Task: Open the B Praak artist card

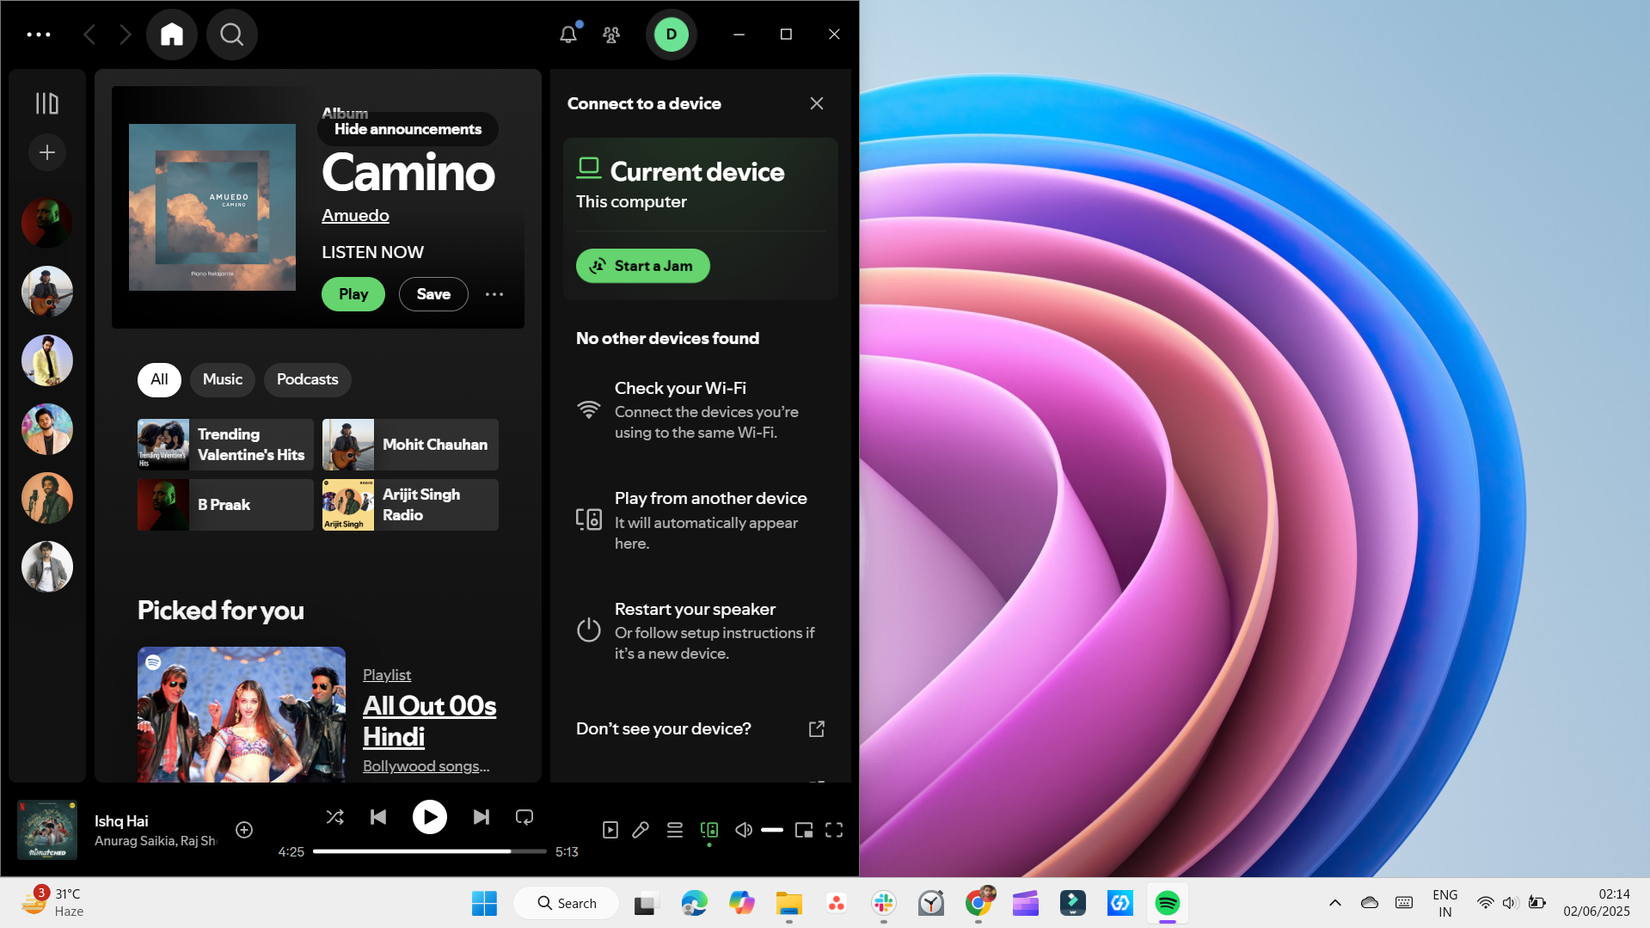Action: point(224,505)
